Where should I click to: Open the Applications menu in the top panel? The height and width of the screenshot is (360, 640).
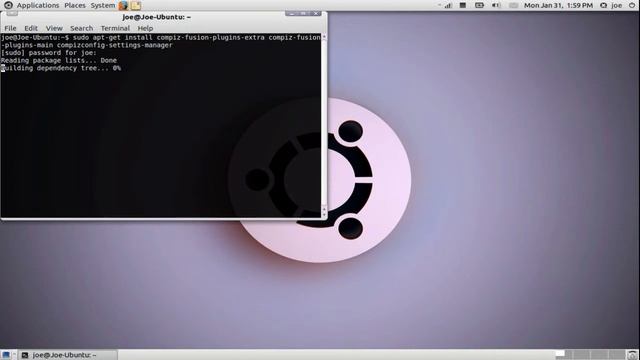[38, 5]
